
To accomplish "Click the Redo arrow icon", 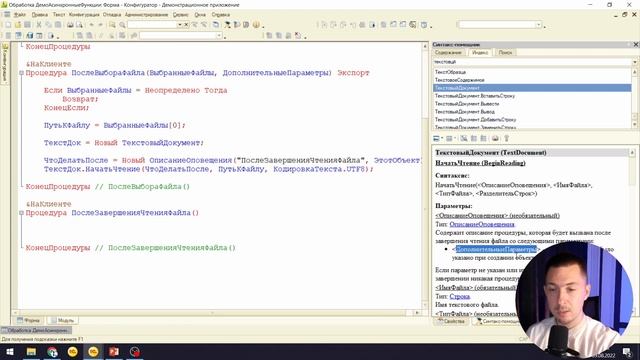I will coord(100,25).
